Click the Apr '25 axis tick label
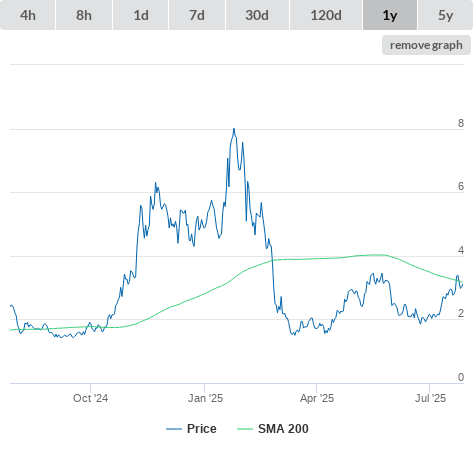The height and width of the screenshot is (455, 474). pos(317,398)
